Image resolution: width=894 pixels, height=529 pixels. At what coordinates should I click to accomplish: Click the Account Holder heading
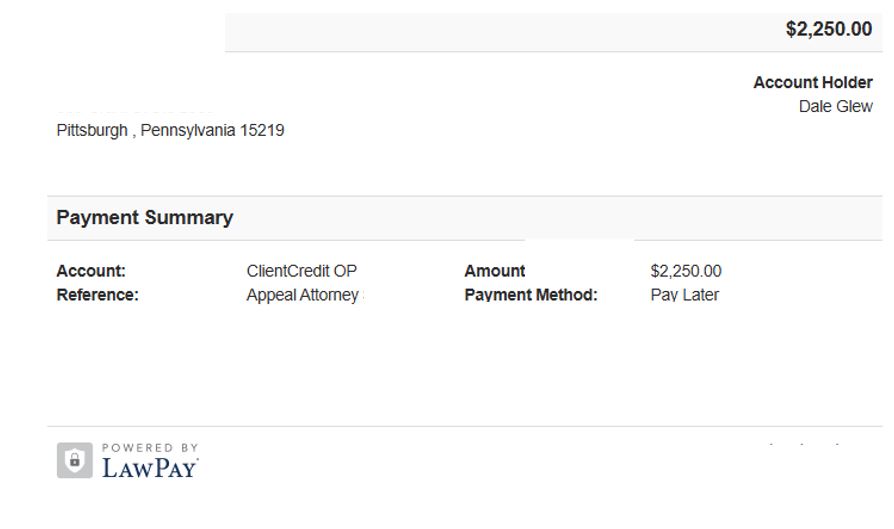coord(813,82)
